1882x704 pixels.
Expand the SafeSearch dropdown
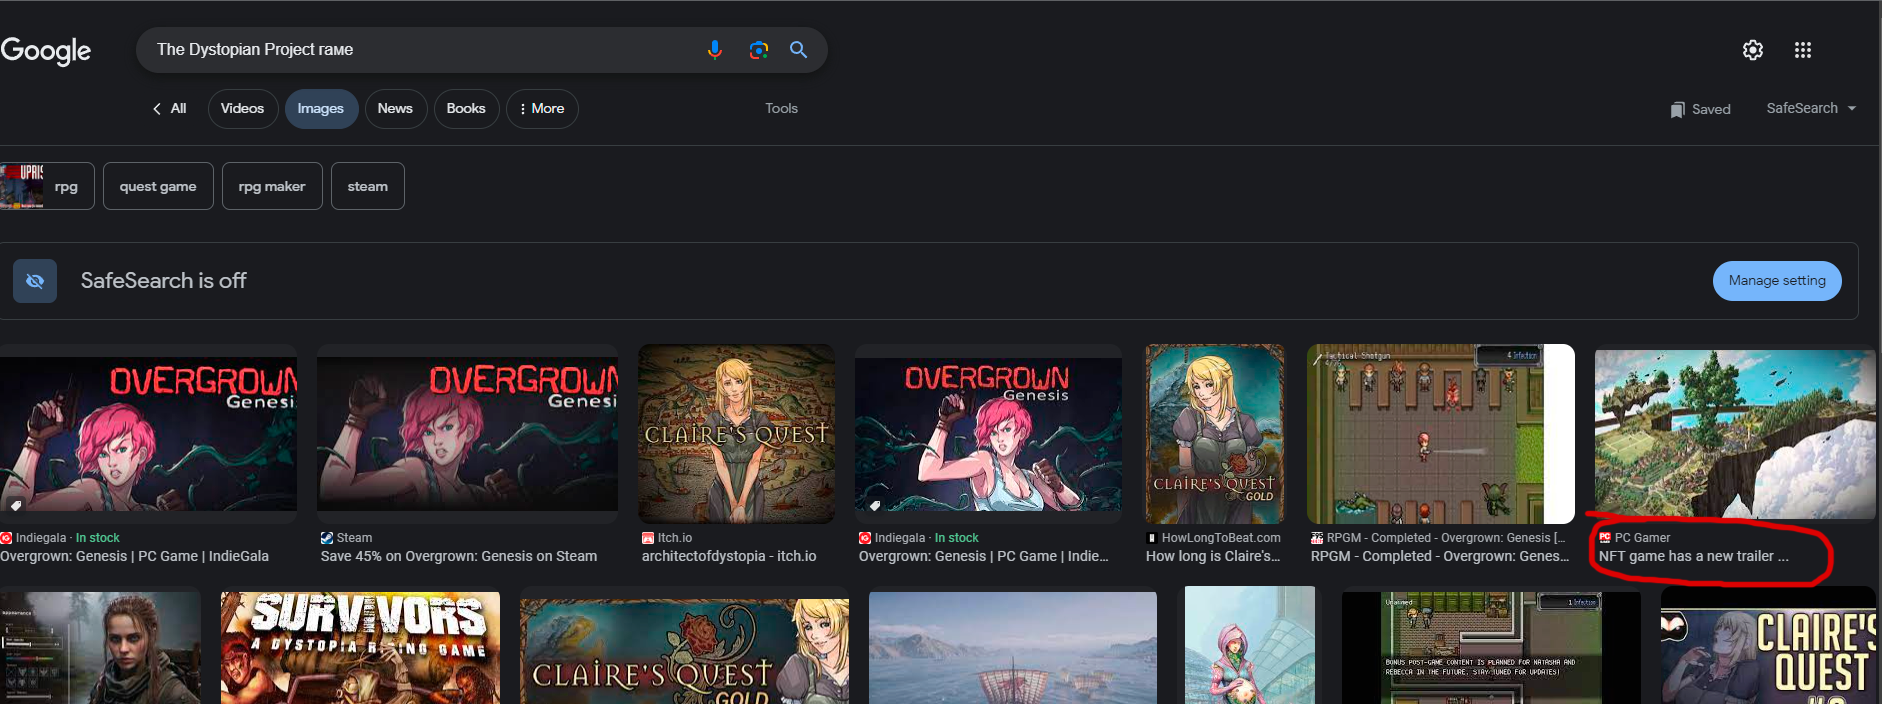(1811, 108)
